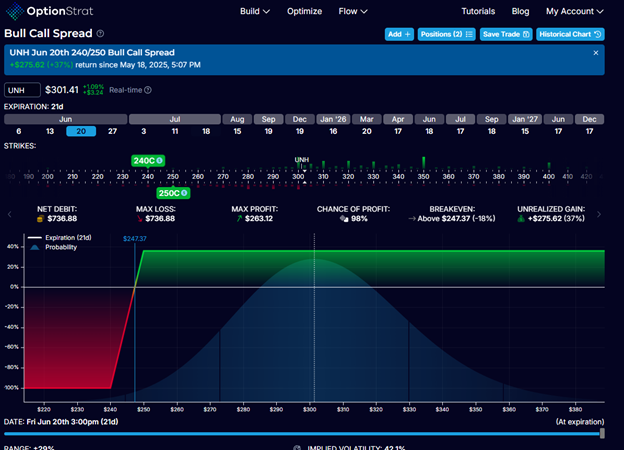Click the Add button

[399, 34]
